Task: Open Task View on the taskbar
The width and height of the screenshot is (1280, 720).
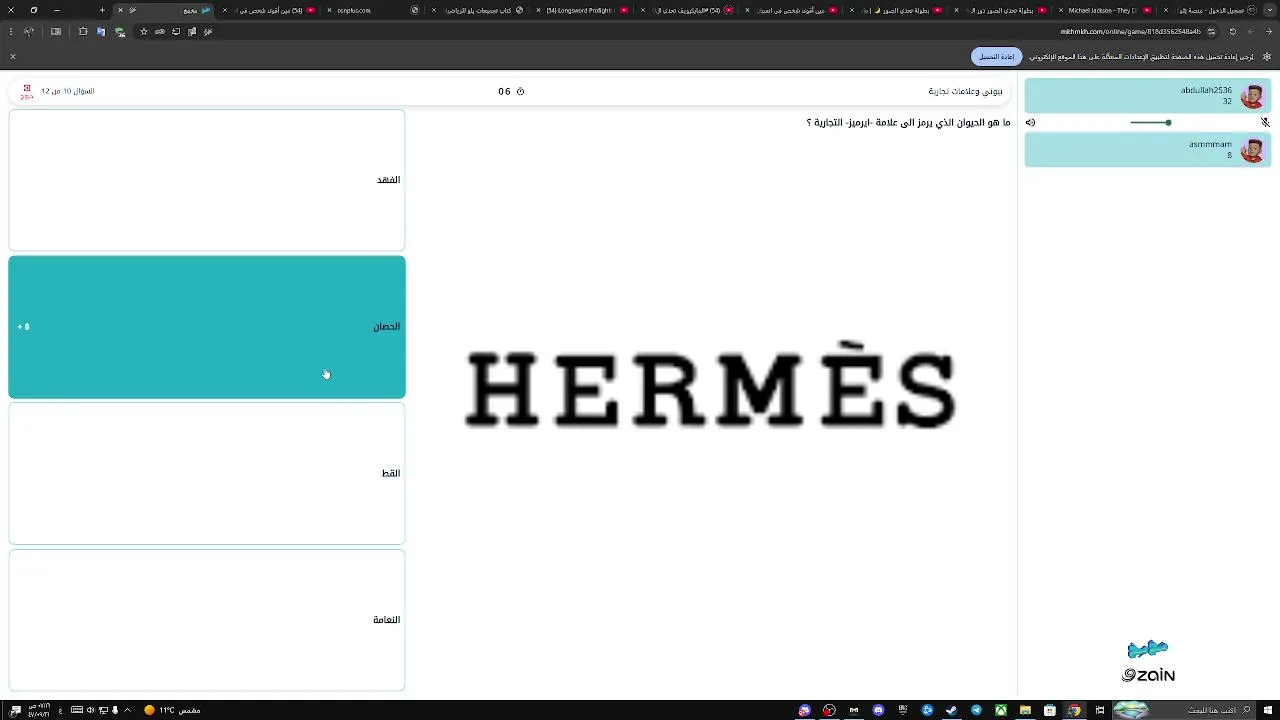Action: [1100, 710]
